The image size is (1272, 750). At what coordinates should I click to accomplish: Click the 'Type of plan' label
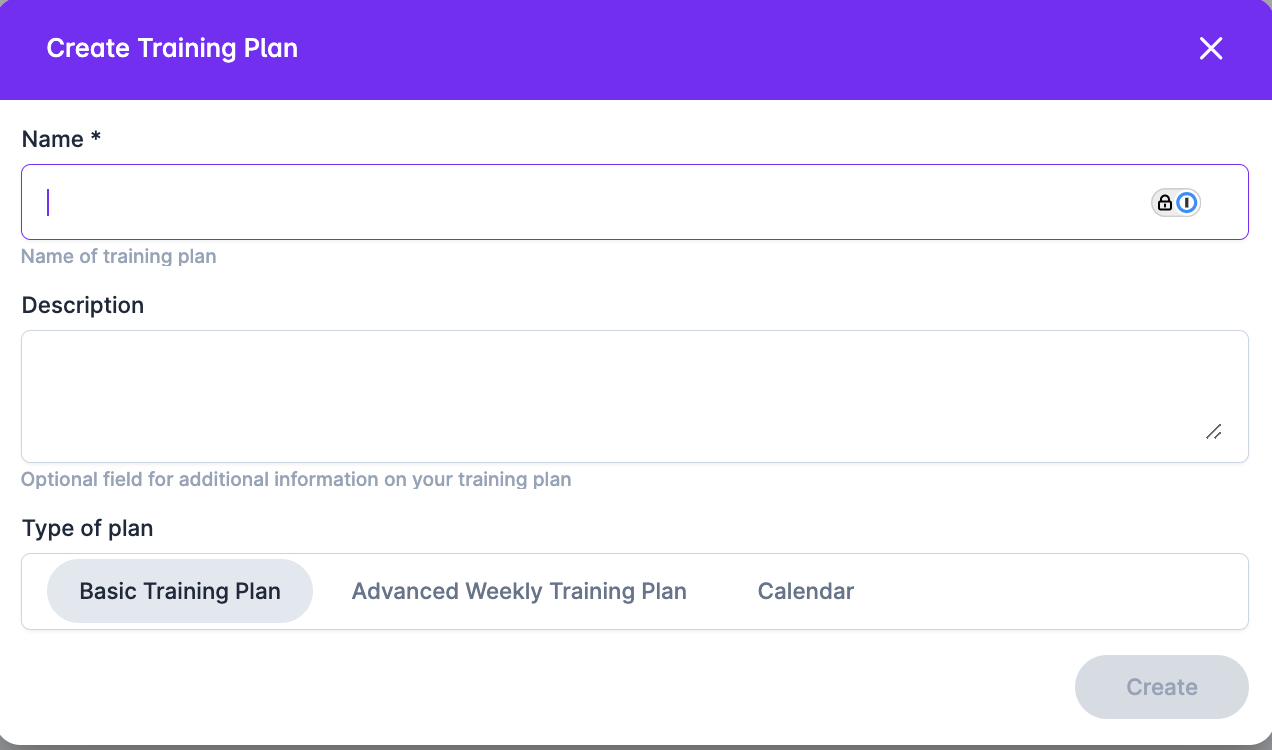pyautogui.click(x=87, y=528)
